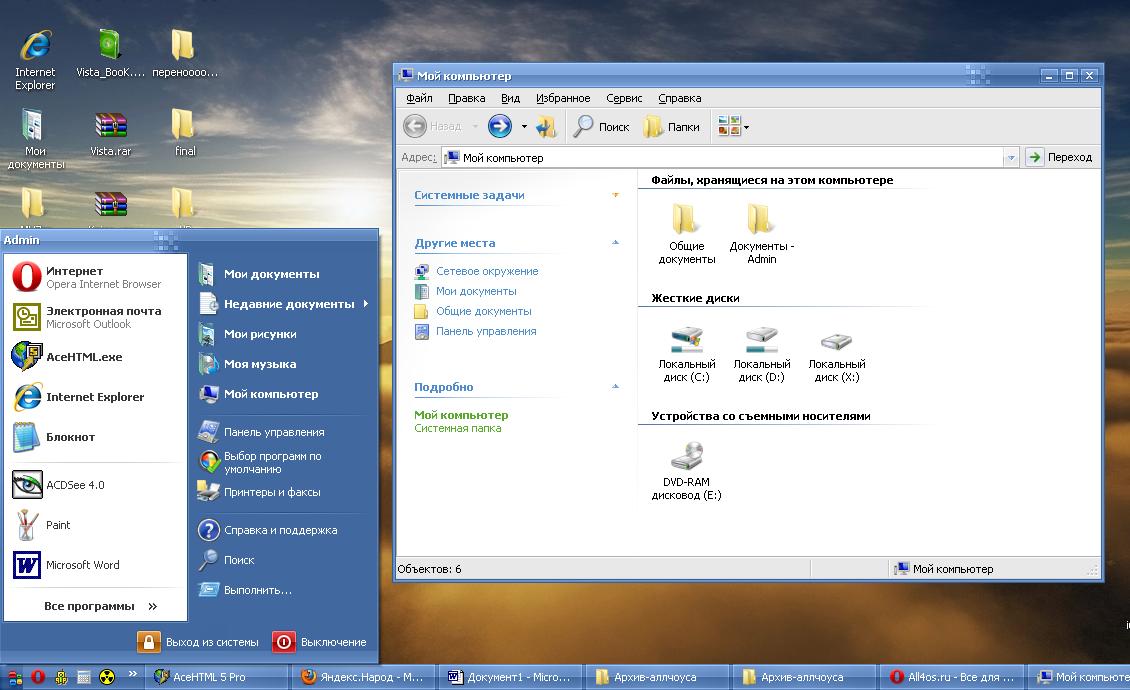The image size is (1130, 690).
Task: Open Блокнот from the Start menu
Action: pyautogui.click(x=95, y=437)
